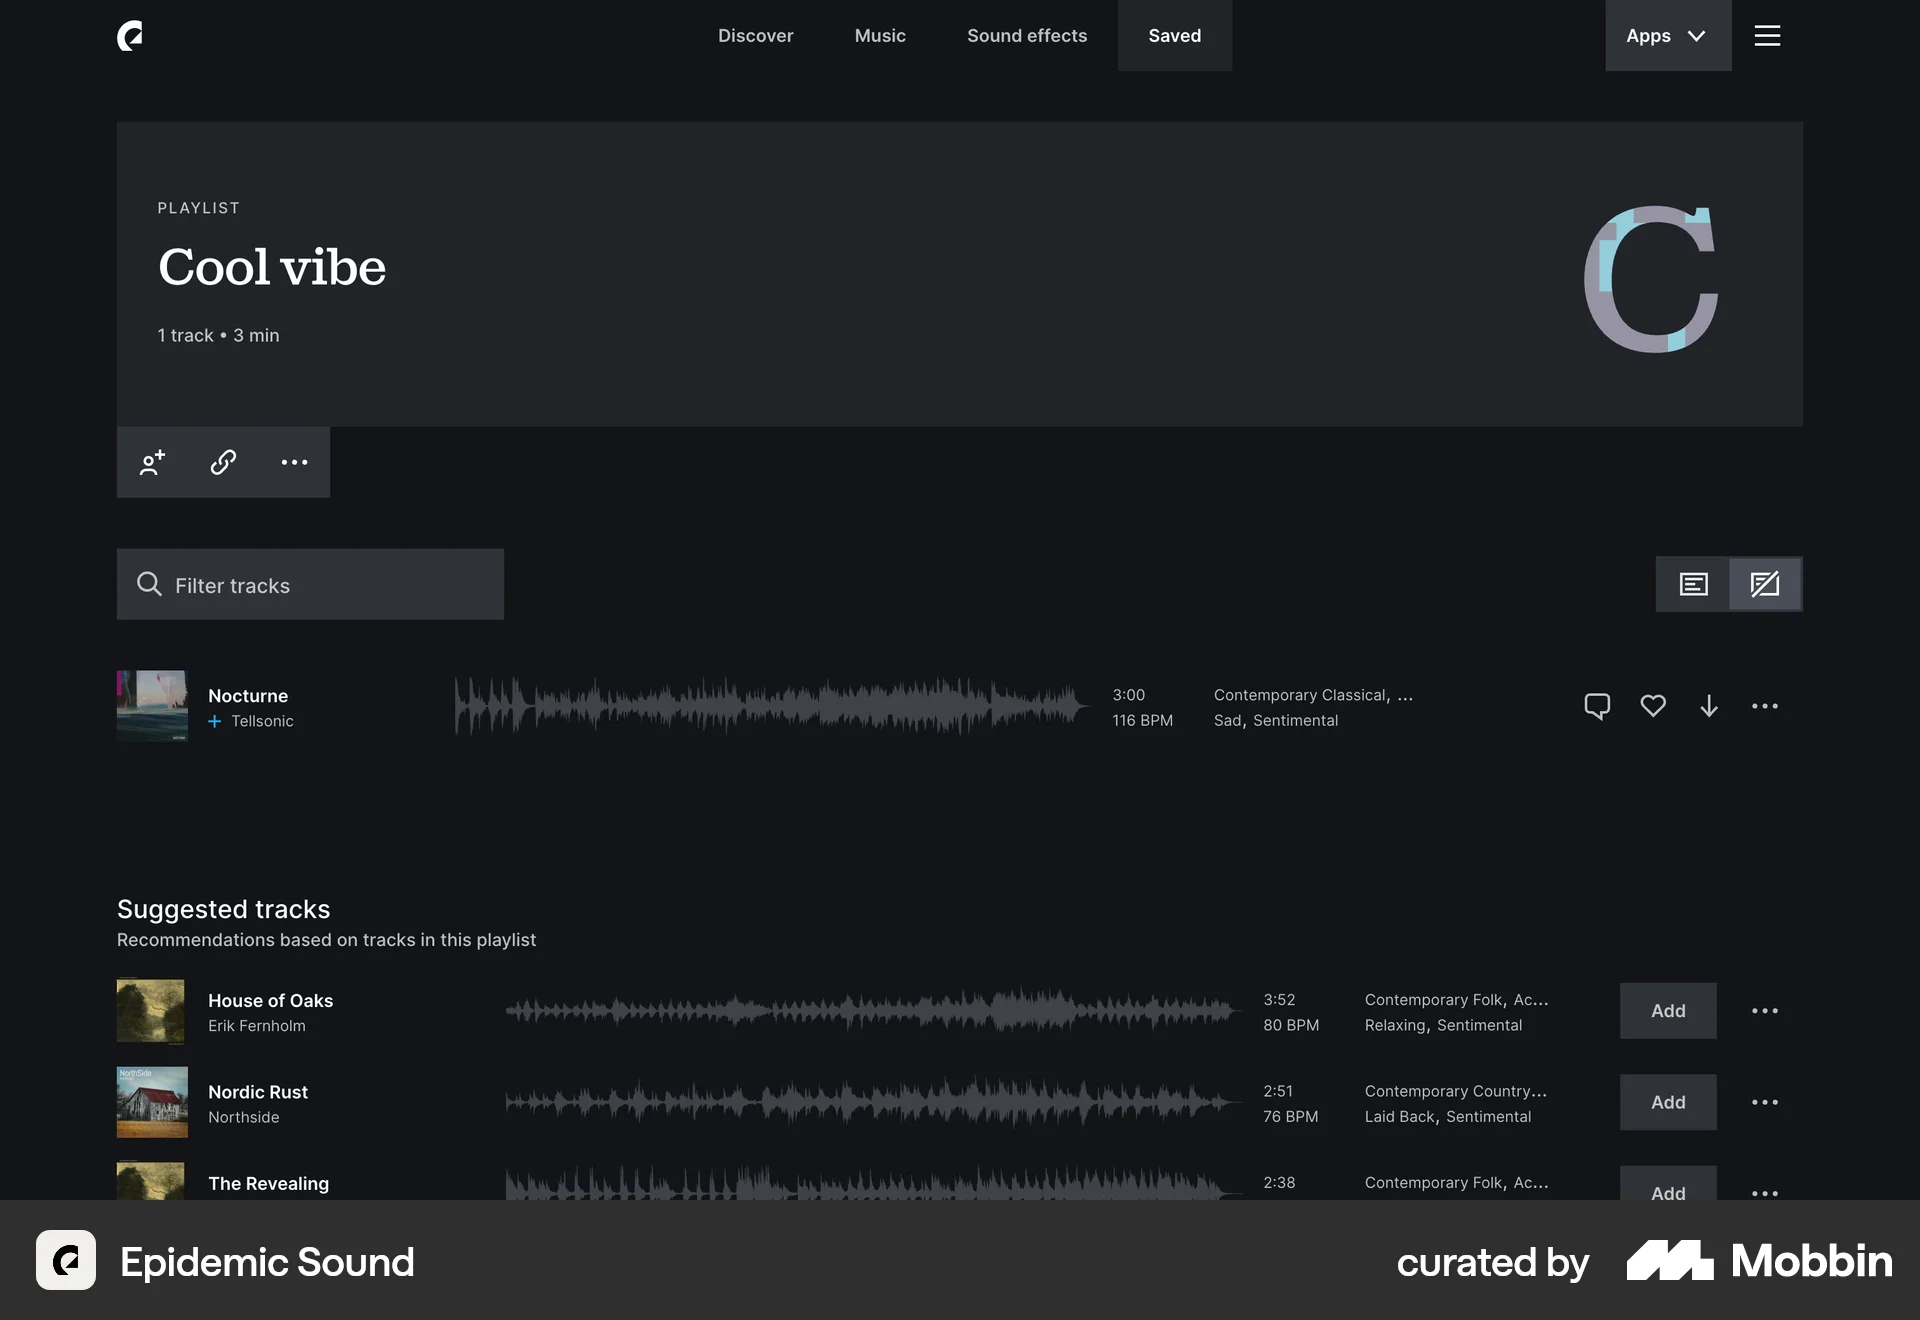Enable compact view without descriptions

[x=1765, y=584]
